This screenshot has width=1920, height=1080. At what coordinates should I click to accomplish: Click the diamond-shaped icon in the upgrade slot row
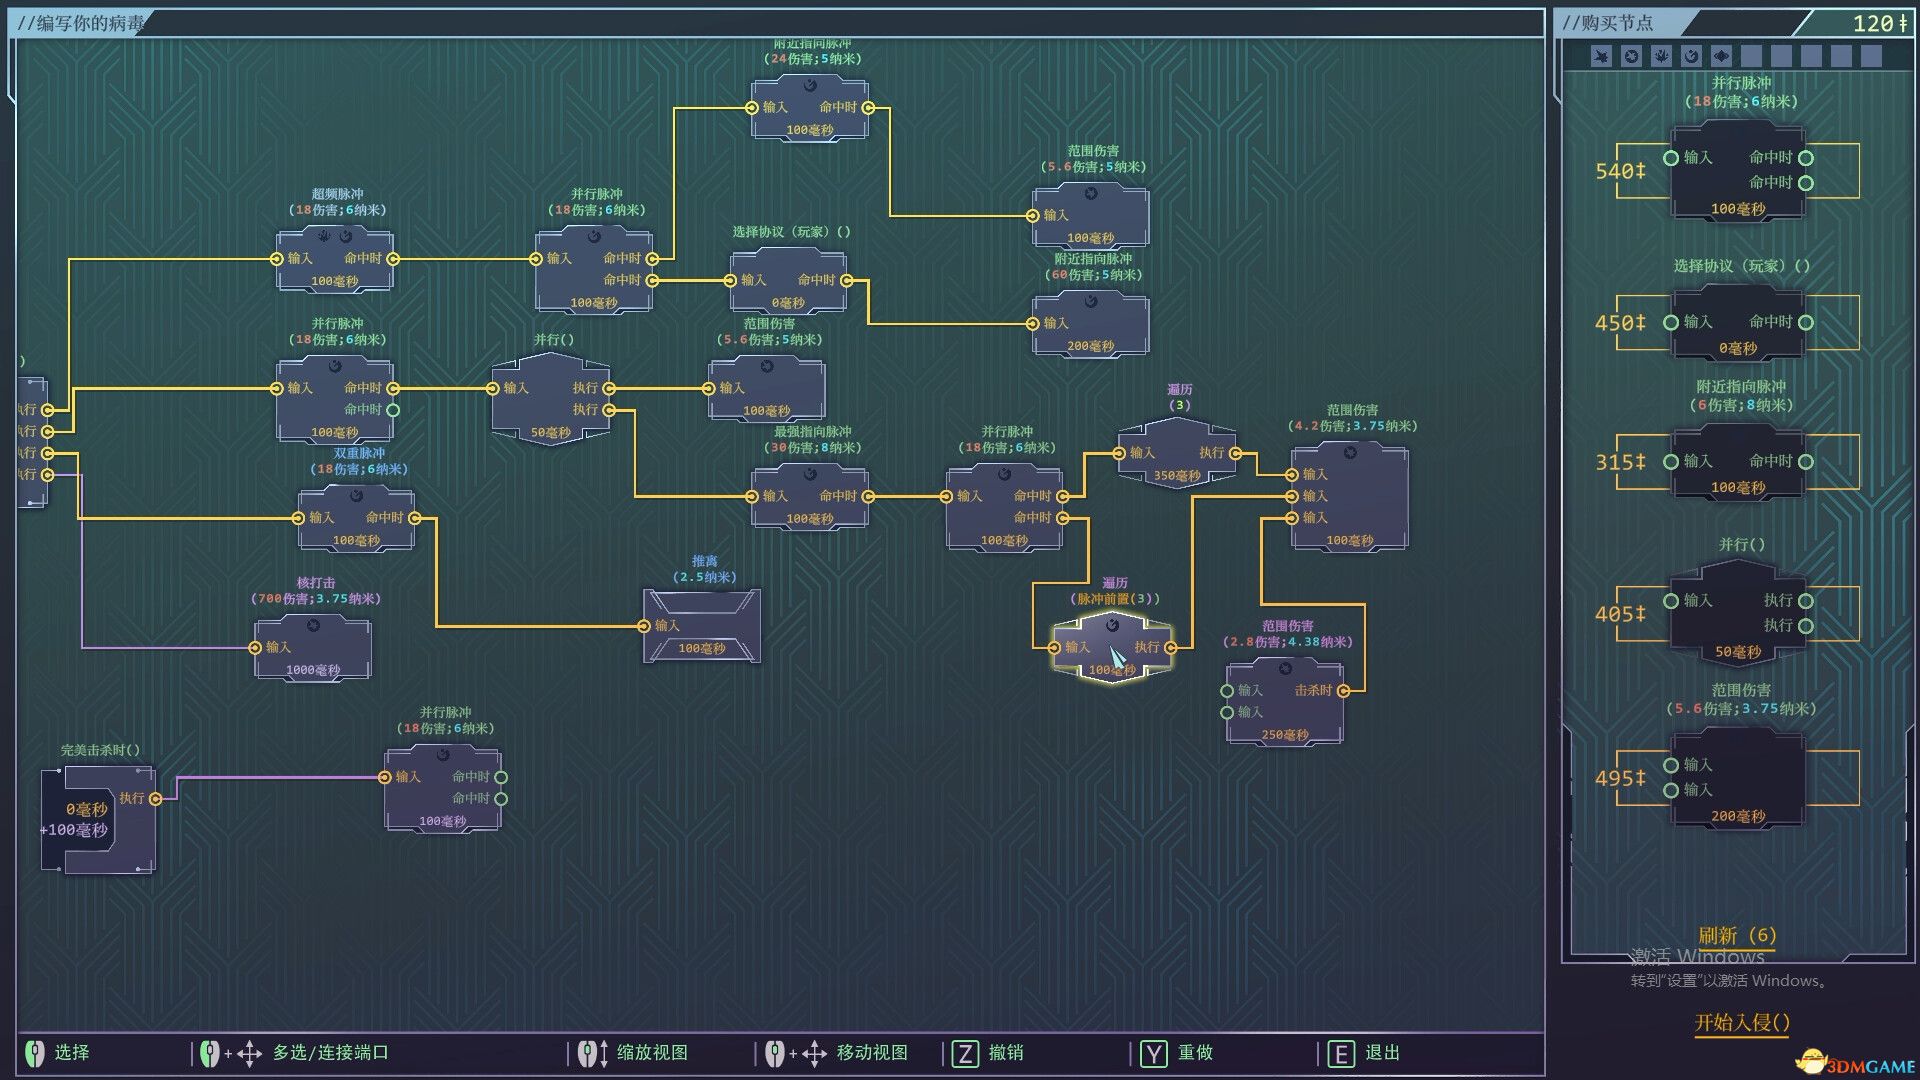tap(1721, 57)
